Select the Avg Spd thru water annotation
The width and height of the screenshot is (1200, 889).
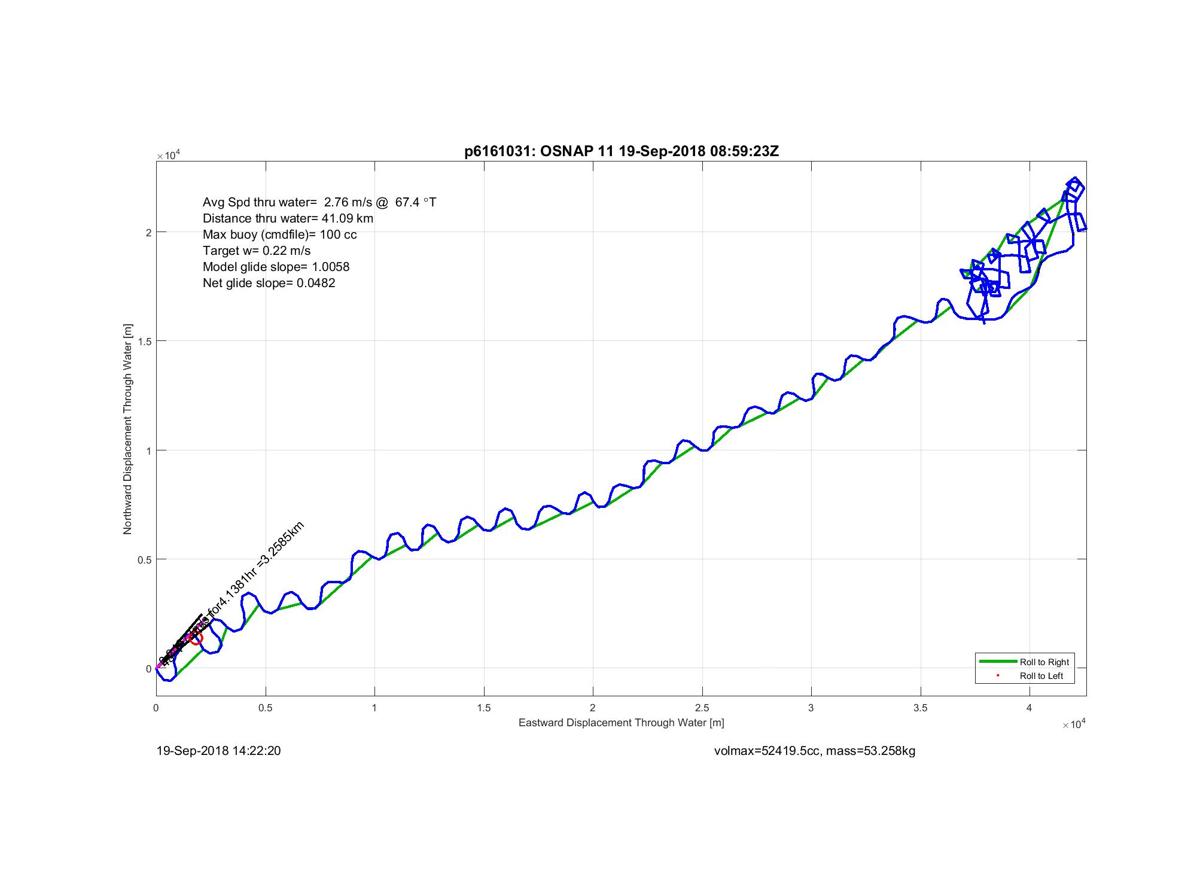pos(320,202)
